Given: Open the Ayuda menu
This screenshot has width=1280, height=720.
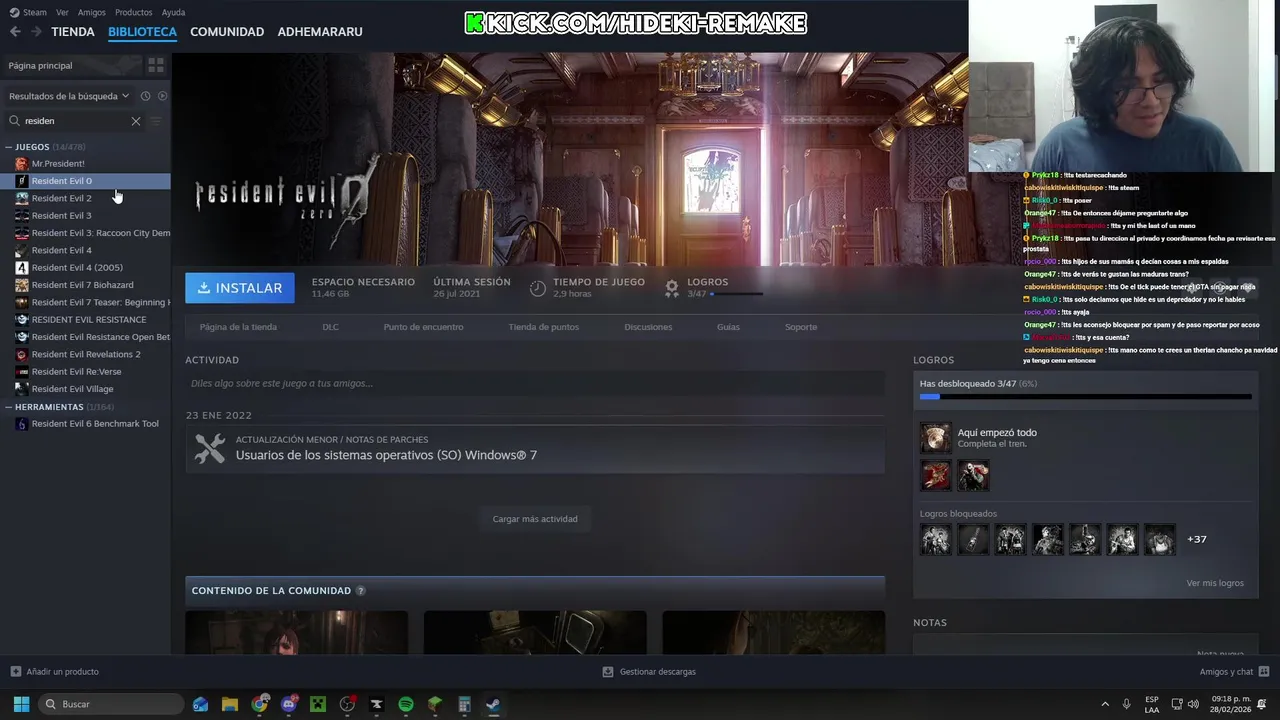Looking at the screenshot, I should (x=173, y=12).
